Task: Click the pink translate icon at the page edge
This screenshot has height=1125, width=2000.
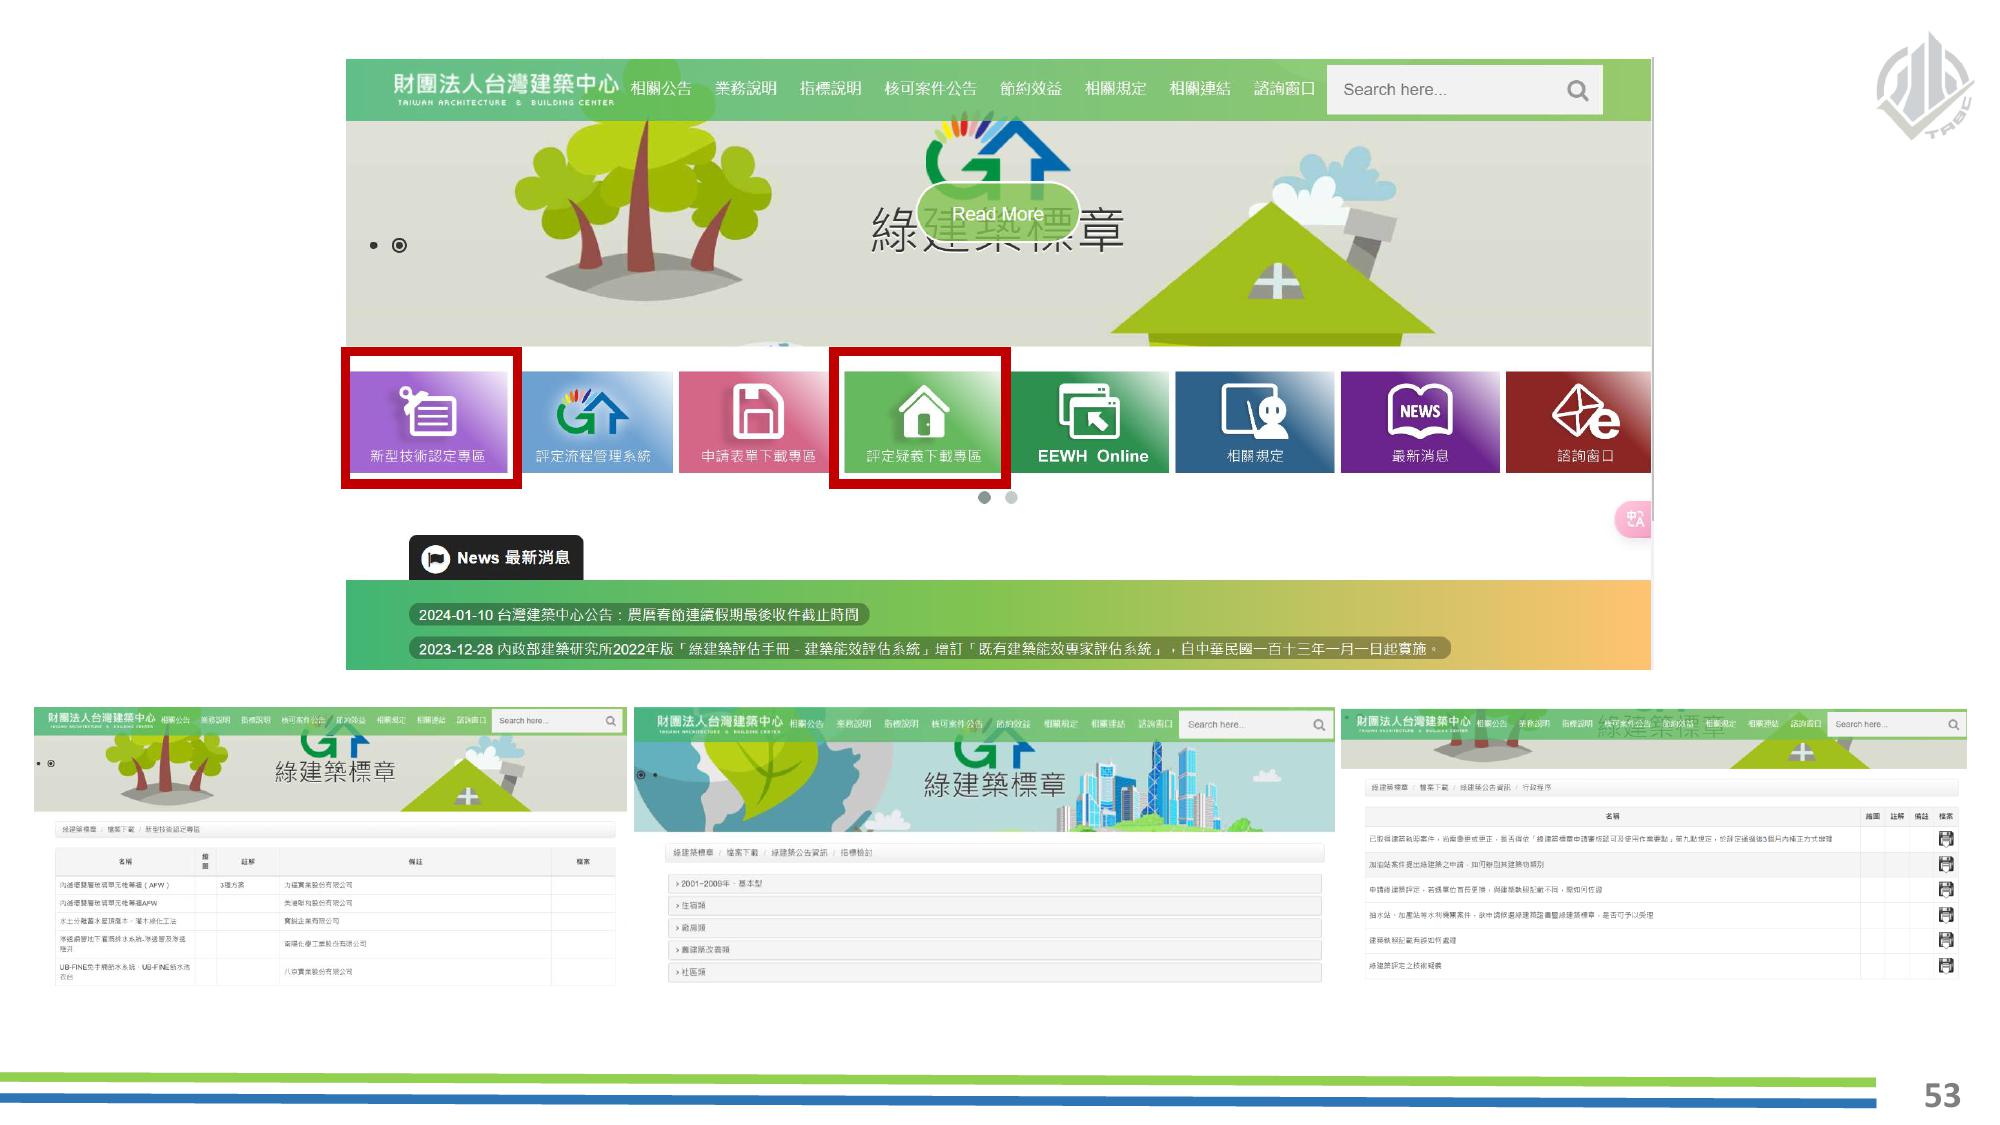Action: [x=1634, y=519]
